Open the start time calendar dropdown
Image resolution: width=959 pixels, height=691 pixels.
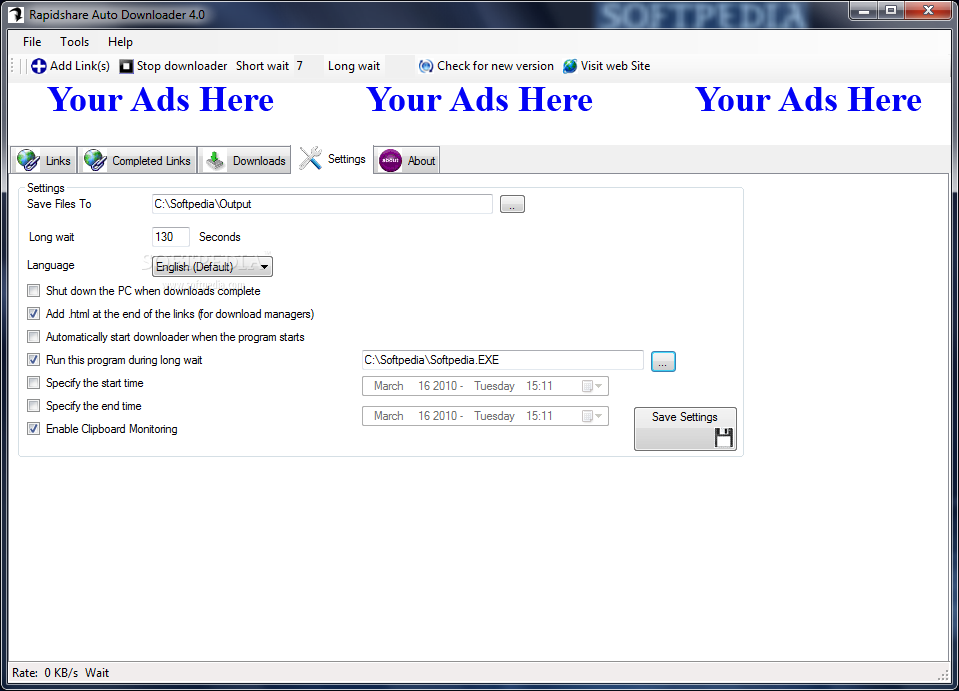(592, 386)
